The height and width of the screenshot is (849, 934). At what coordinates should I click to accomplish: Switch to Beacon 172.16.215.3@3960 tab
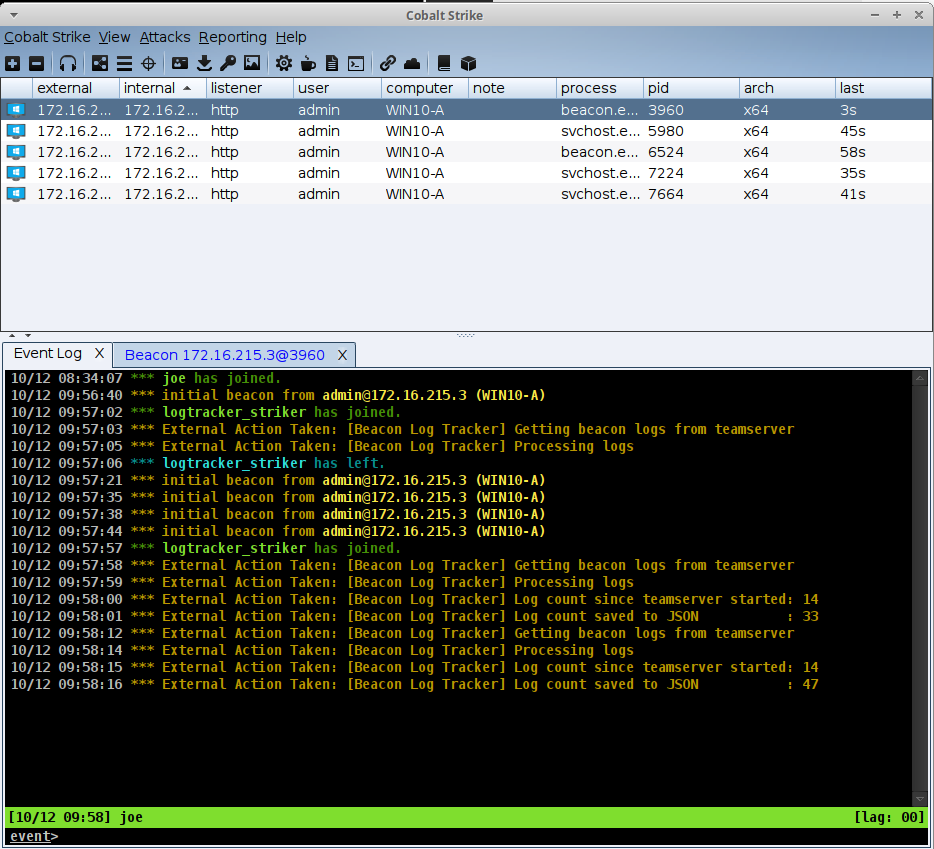click(224, 355)
